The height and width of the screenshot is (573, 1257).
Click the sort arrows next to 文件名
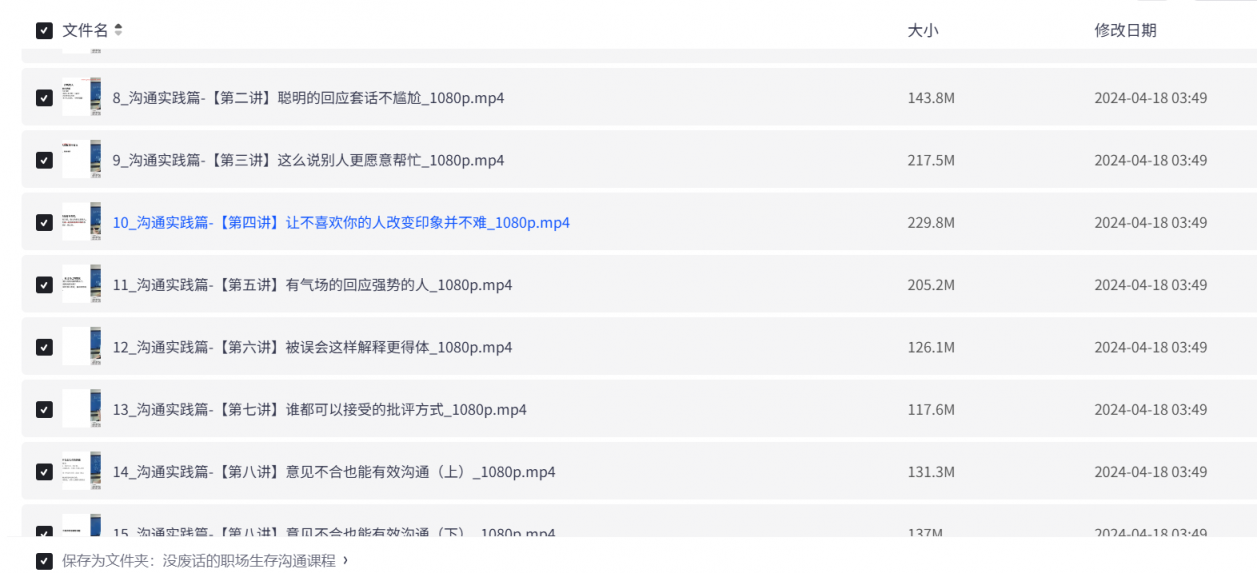(119, 31)
